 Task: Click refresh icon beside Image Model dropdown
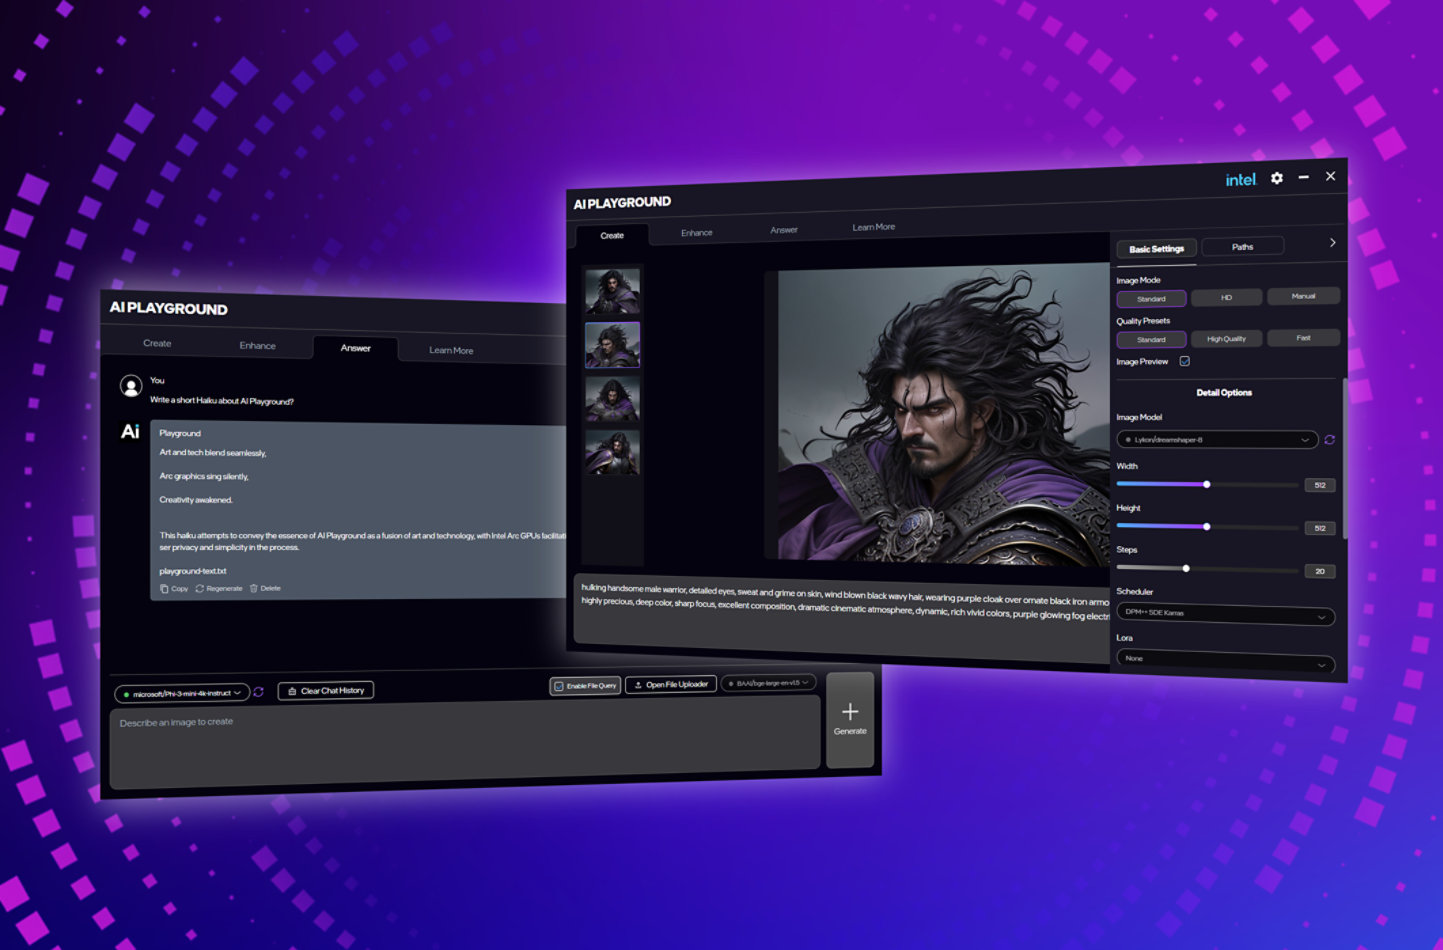click(x=1329, y=440)
